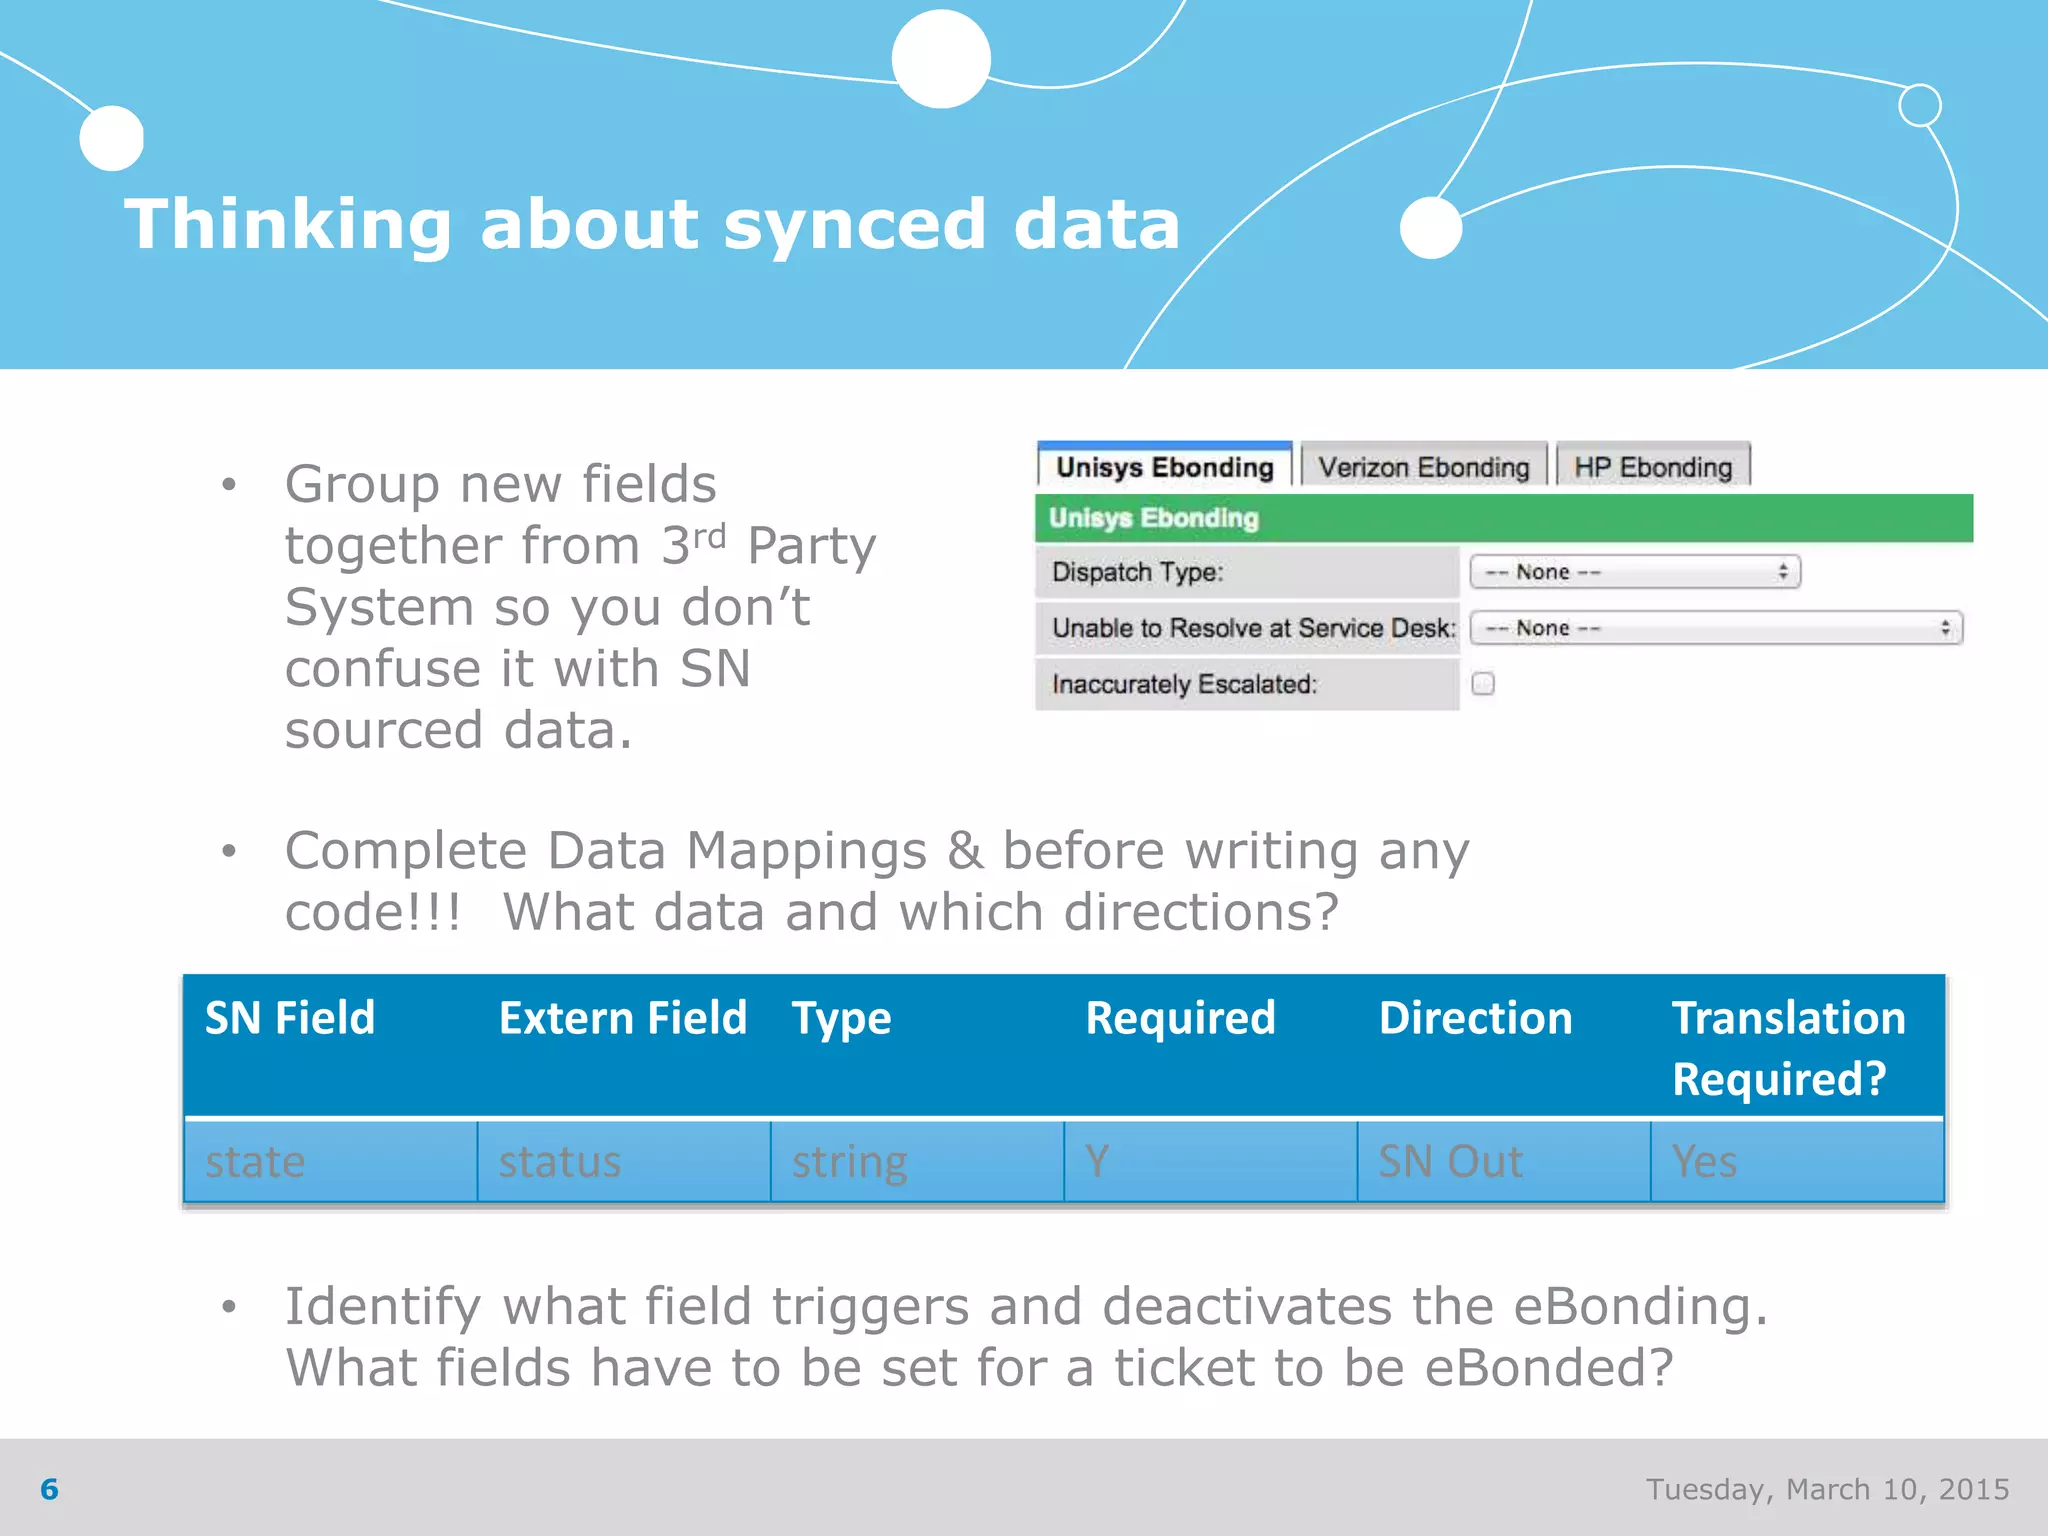Select the HP Ebonding tab
Viewport: 2048px width, 1536px height.
(1652, 467)
